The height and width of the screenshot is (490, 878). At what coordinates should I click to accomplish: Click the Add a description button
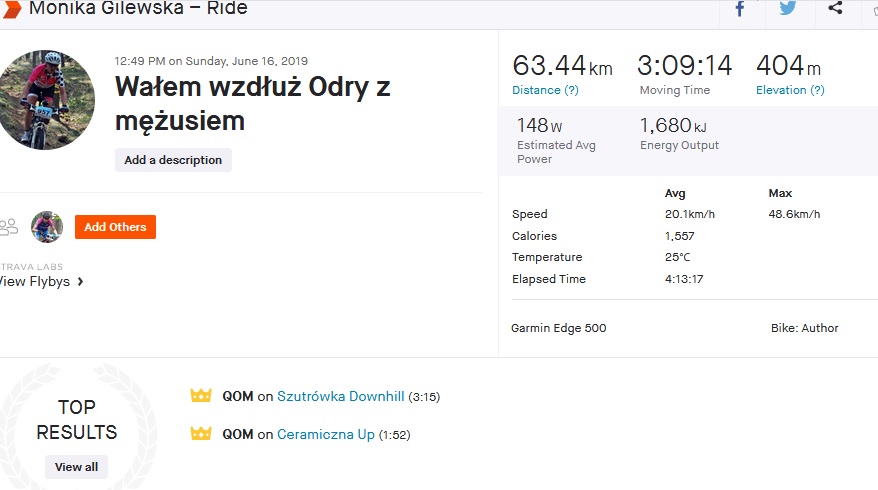(x=173, y=160)
